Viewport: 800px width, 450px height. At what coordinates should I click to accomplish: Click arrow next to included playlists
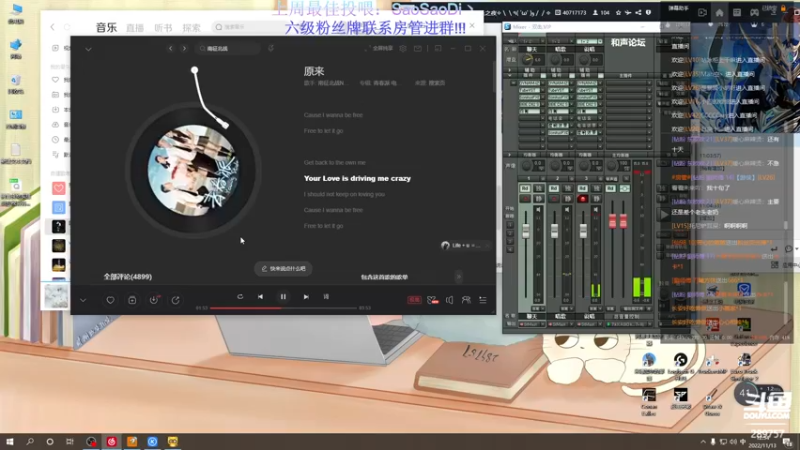point(459,277)
